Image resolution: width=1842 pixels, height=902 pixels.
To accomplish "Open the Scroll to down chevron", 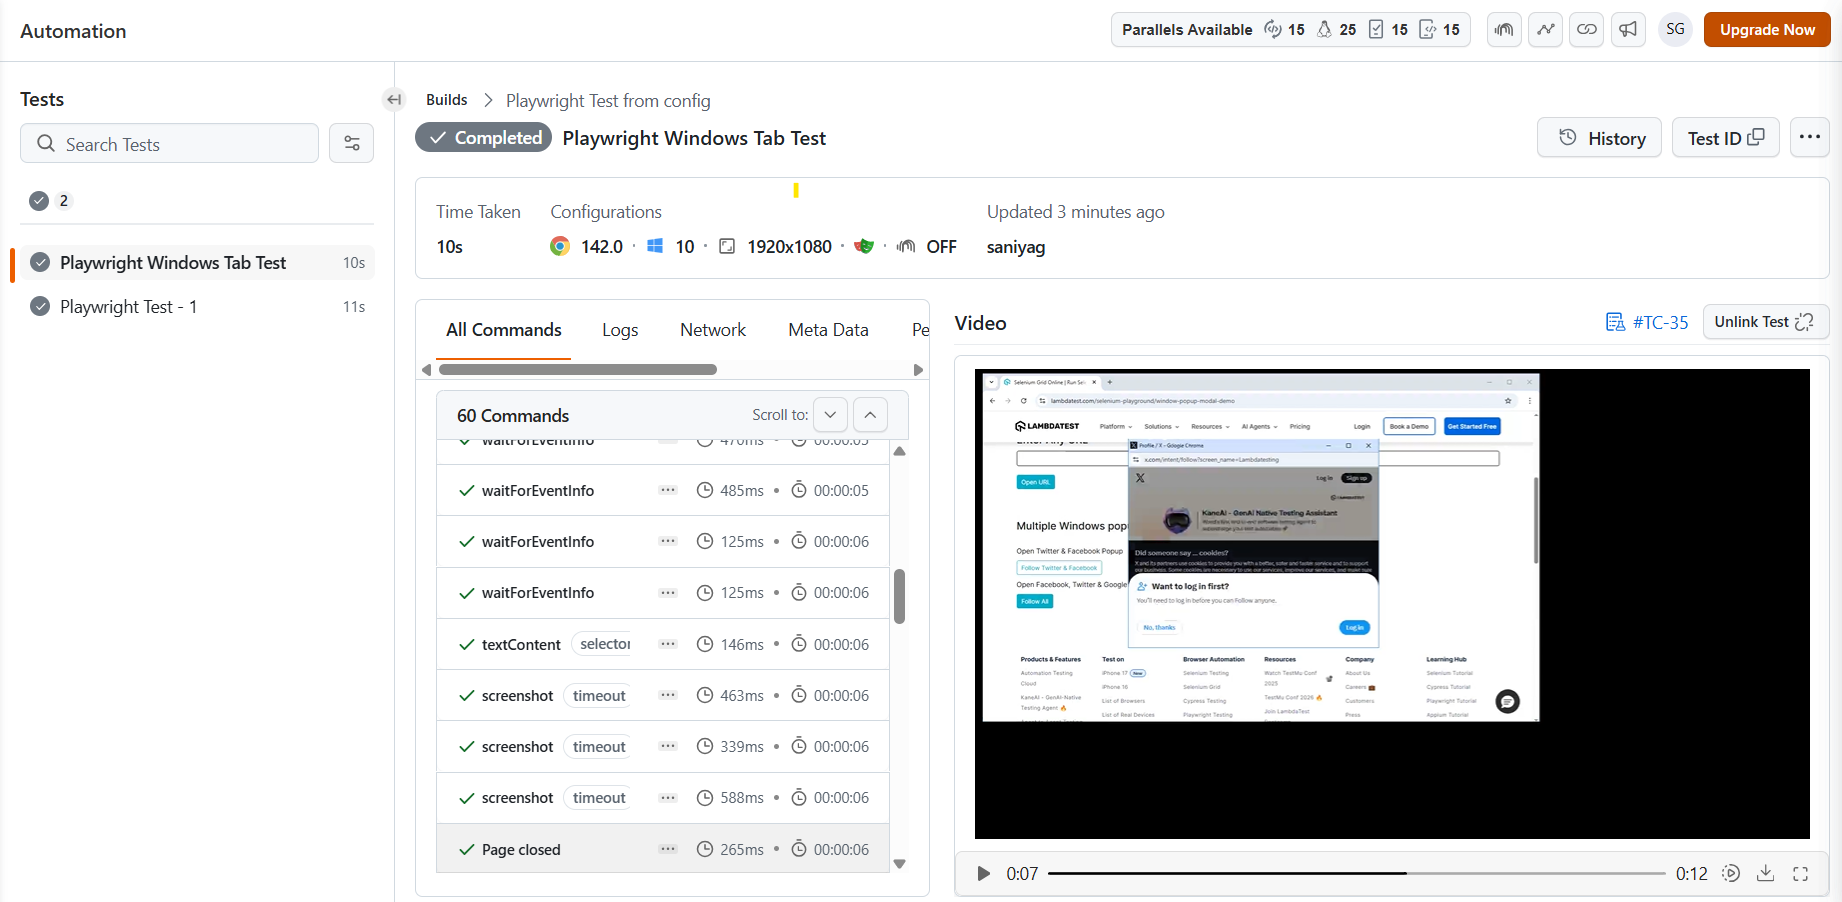I will 830,414.
